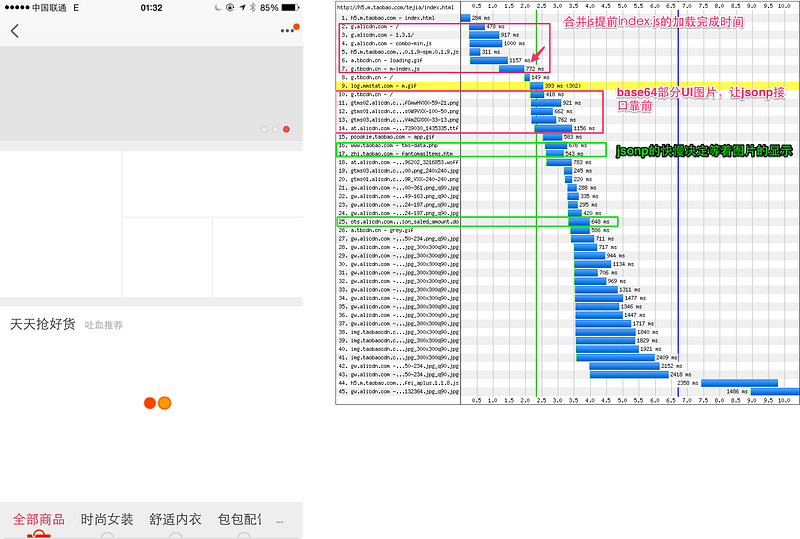Image resolution: width=800 pixels, height=539 pixels.
Task: Select waterfall row 5 spm.0.1.9.js
Action: tap(399, 52)
